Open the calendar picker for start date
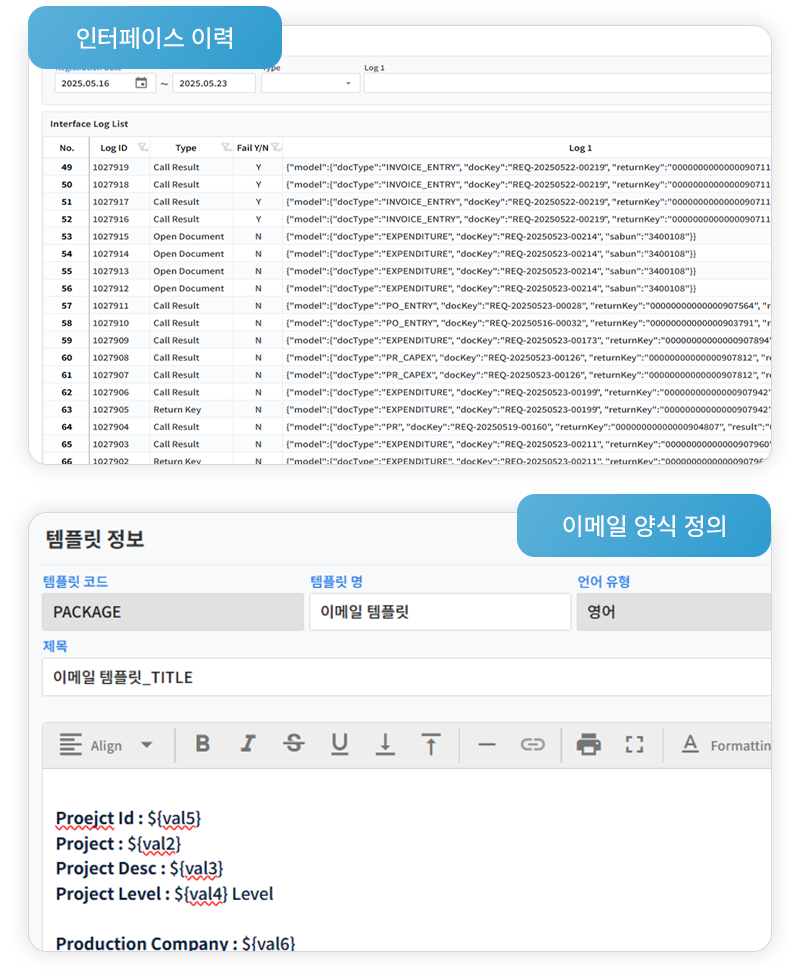 pyautogui.click(x=141, y=83)
